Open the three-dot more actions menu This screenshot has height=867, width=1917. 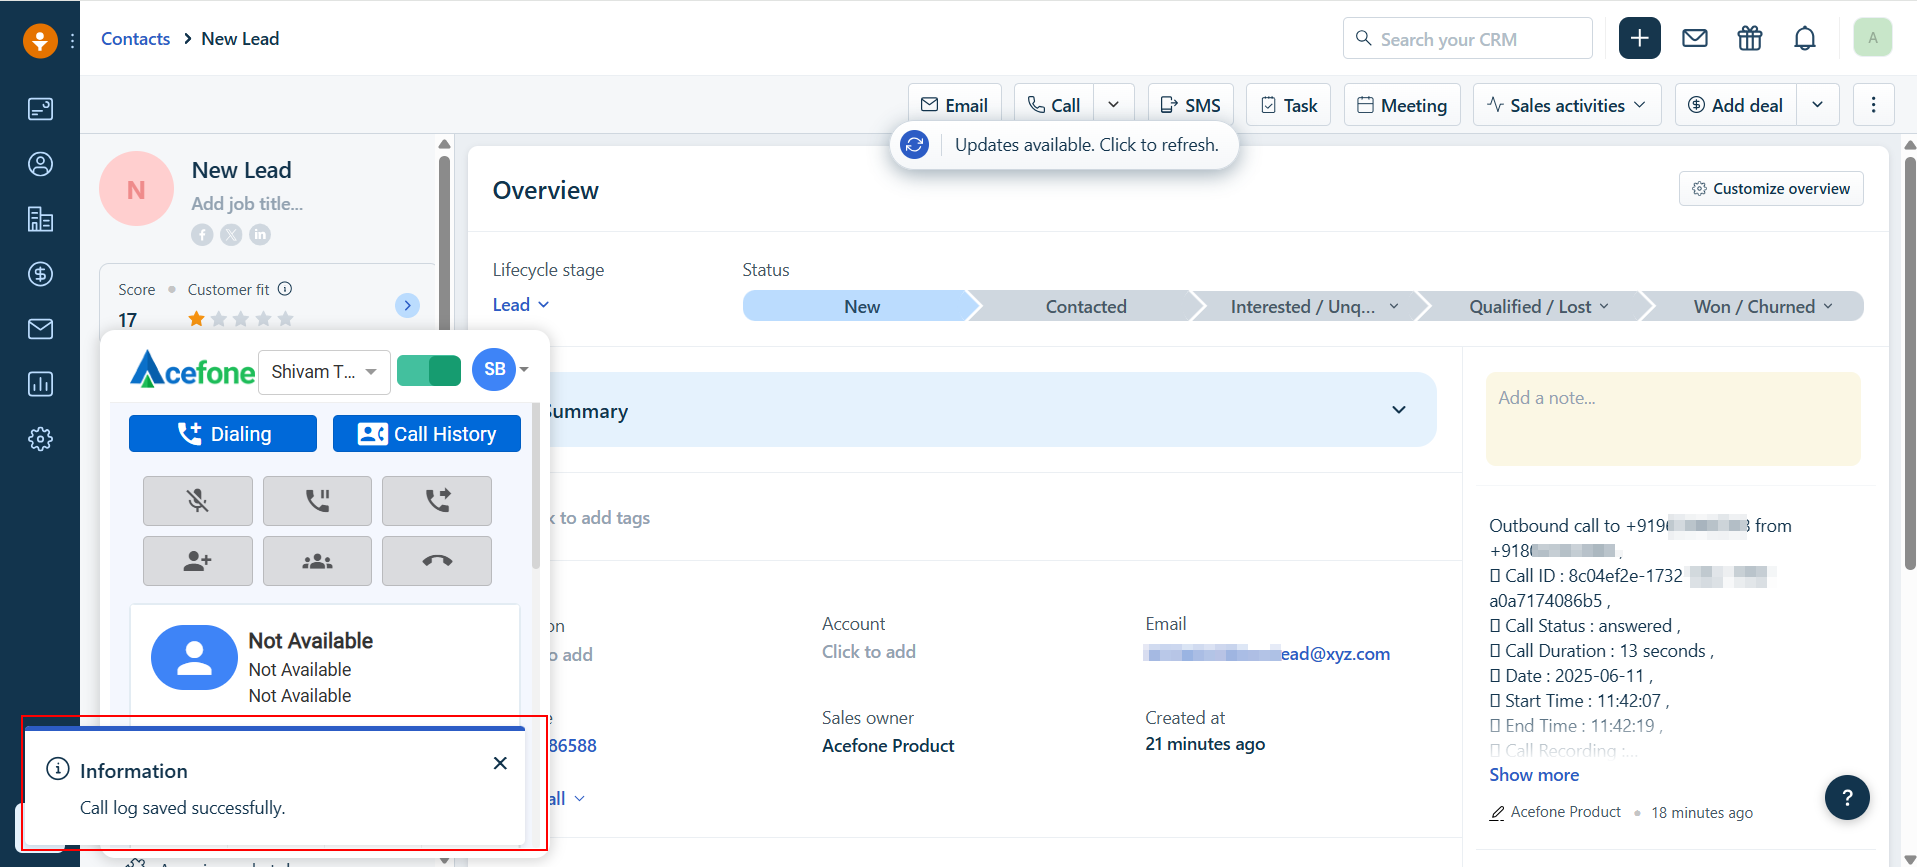tap(1873, 105)
